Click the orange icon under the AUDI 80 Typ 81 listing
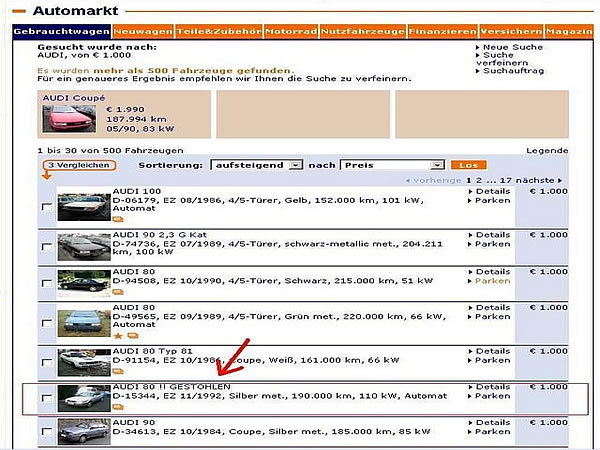600x450 pixels. 118,373
